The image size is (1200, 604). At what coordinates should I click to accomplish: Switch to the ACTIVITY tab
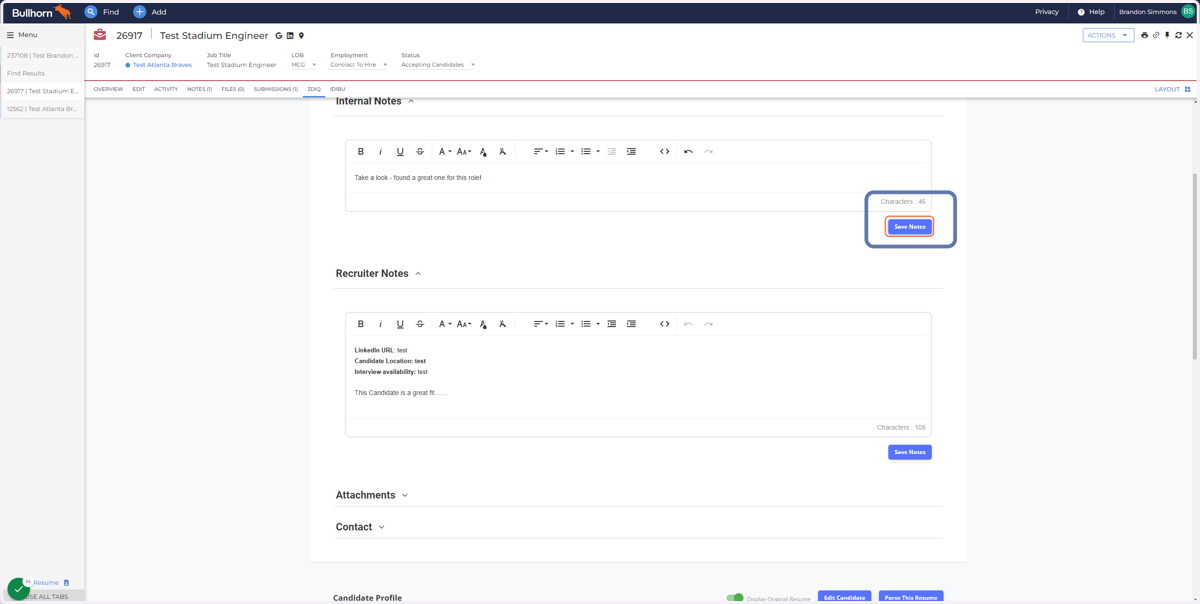[166, 89]
